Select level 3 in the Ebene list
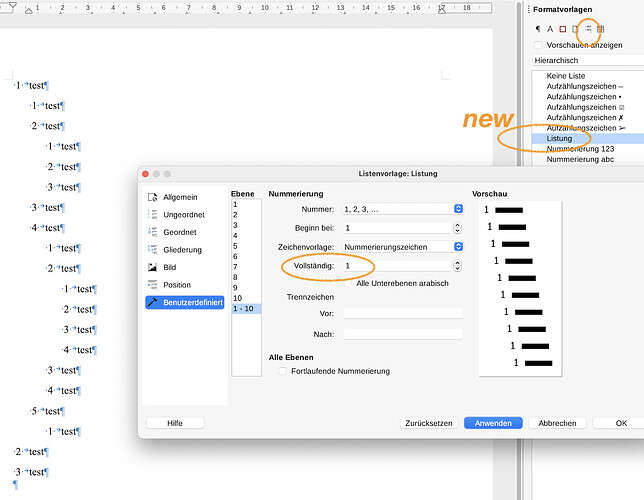 click(246, 225)
